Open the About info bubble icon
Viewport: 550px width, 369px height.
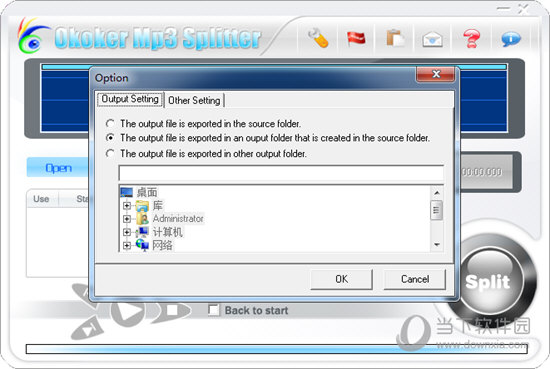511,39
